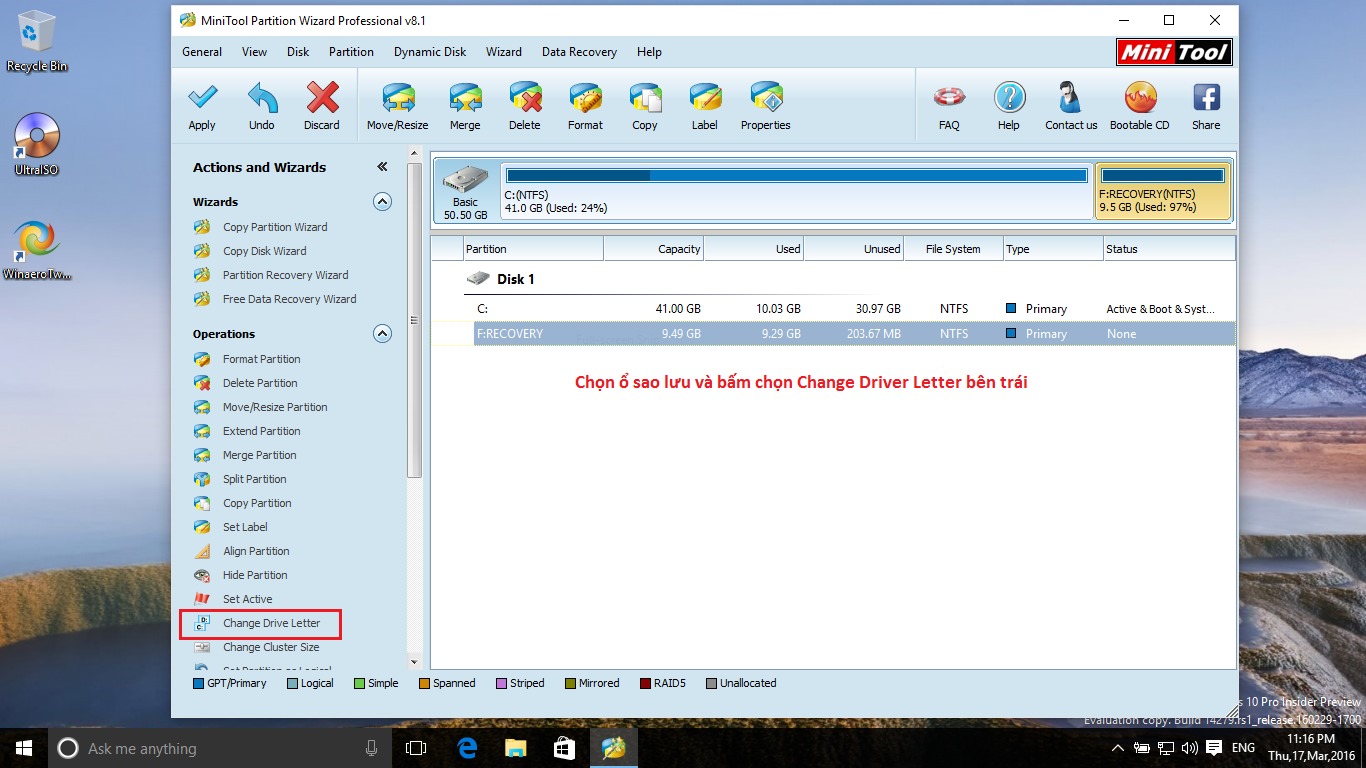Open Microsoft Edge from the taskbar
This screenshot has height=768, width=1366.
(466, 748)
